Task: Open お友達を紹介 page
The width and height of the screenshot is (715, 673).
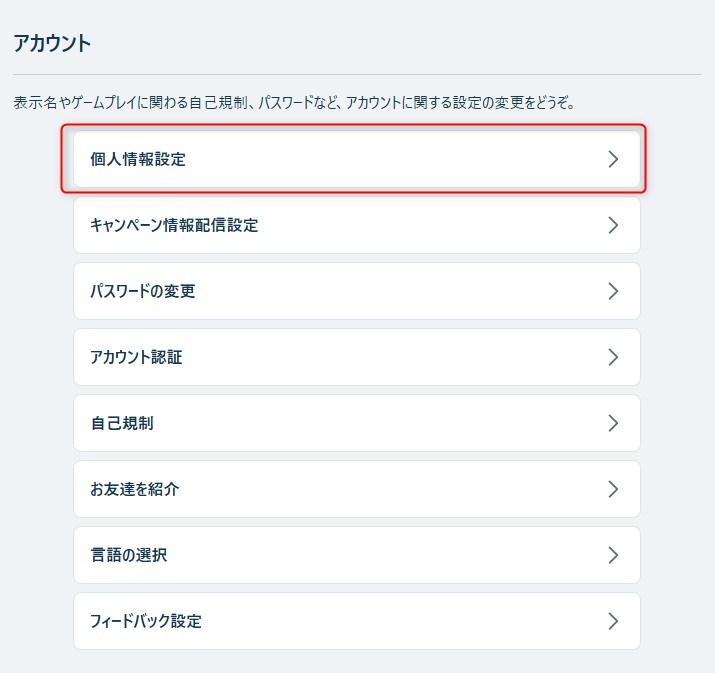Action: 357,489
